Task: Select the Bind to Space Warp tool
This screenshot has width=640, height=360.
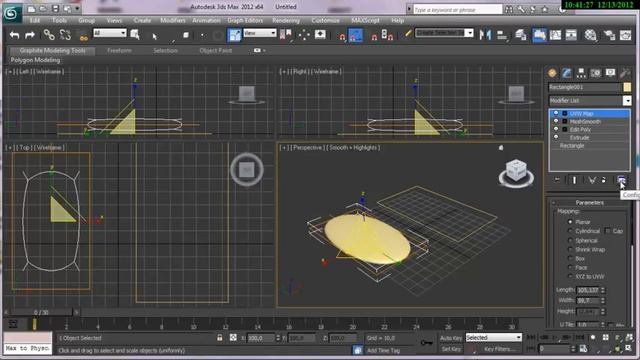Action: (x=83, y=36)
